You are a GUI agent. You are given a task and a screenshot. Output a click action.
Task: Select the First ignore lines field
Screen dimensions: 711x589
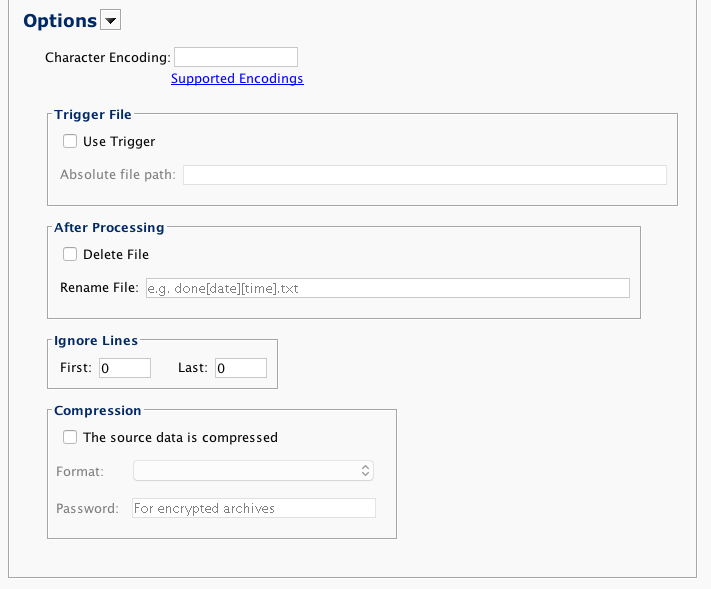124,368
